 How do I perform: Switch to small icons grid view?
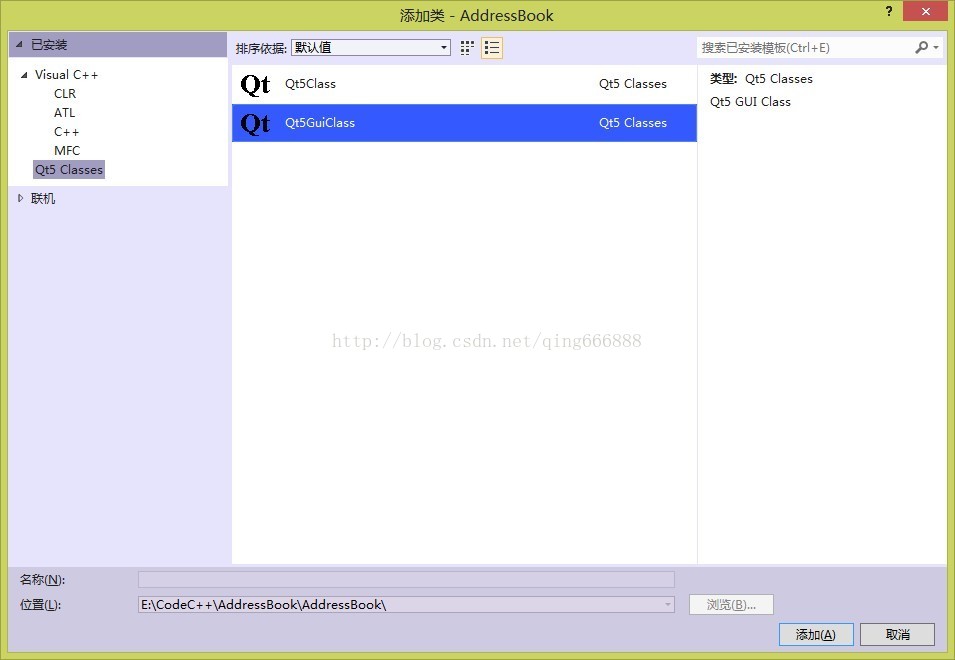[467, 48]
